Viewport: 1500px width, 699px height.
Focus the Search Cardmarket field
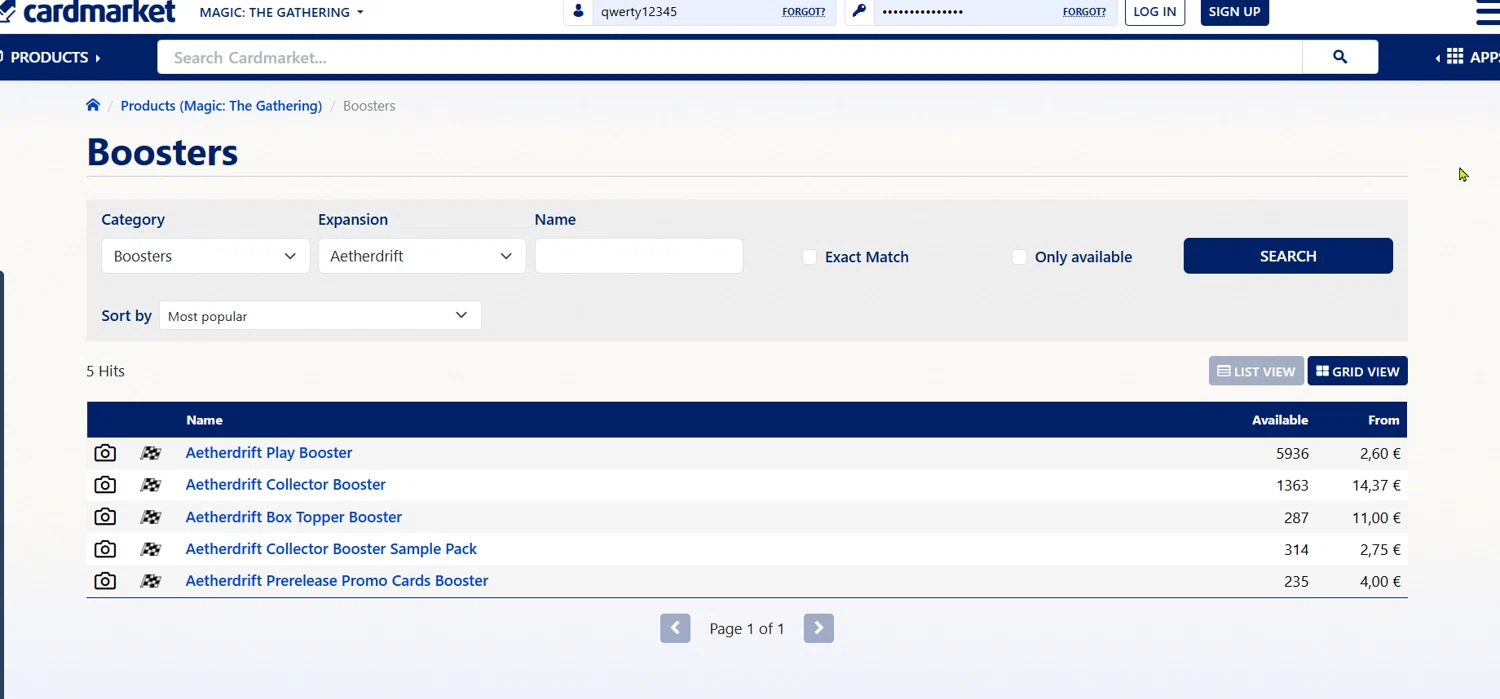pyautogui.click(x=730, y=57)
